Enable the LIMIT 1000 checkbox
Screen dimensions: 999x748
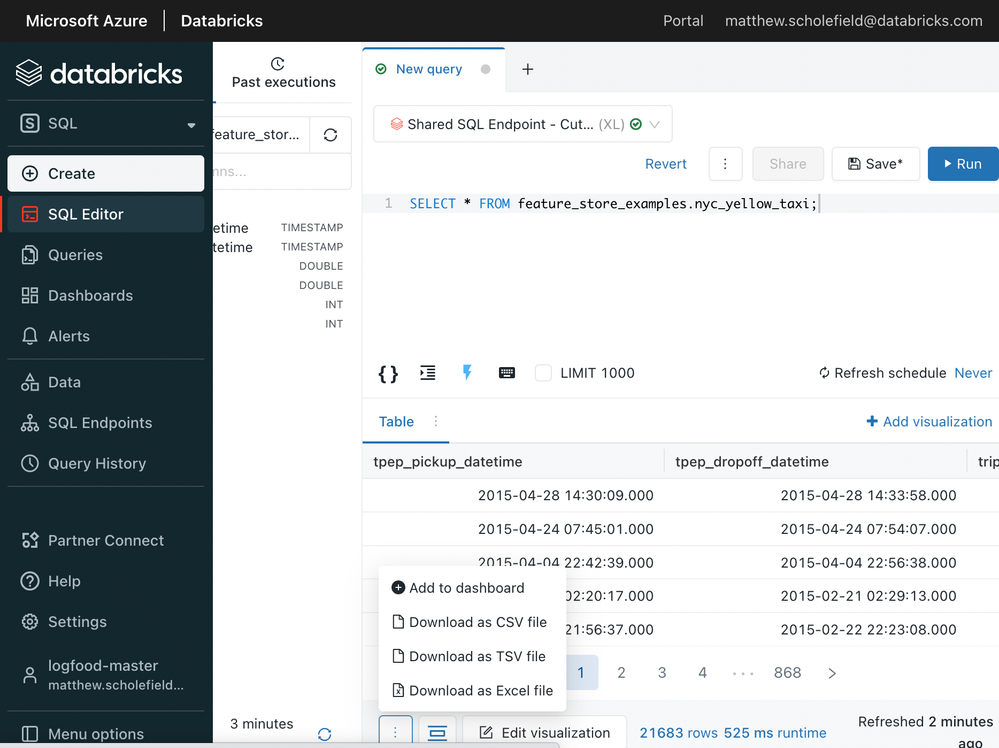click(543, 373)
